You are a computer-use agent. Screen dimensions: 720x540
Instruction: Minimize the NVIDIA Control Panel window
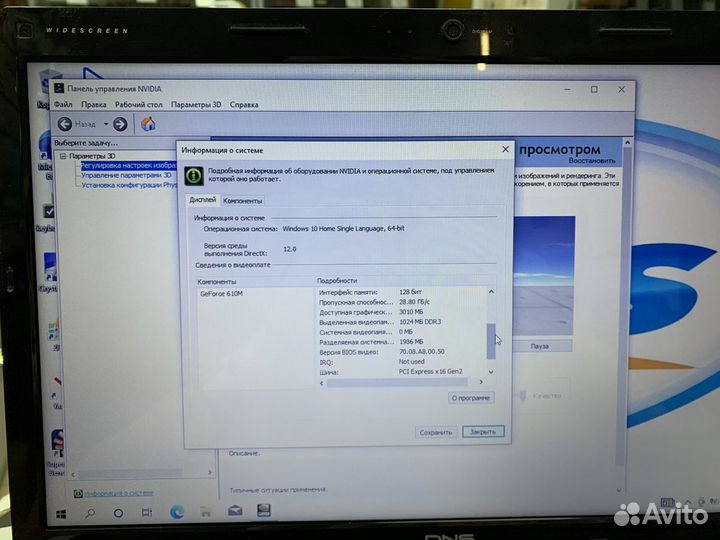568,89
